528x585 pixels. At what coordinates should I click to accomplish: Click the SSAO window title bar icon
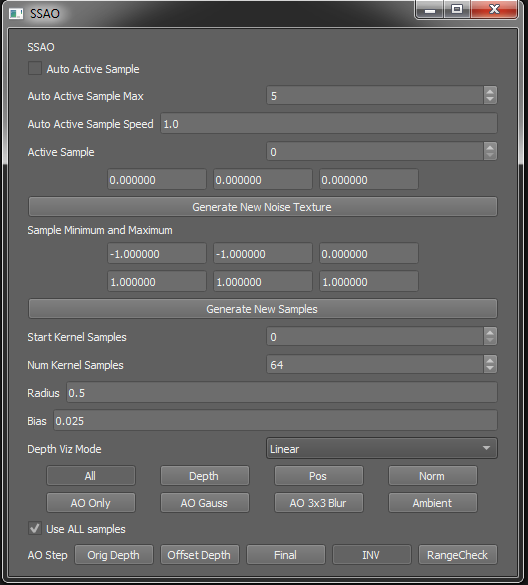pos(16,13)
